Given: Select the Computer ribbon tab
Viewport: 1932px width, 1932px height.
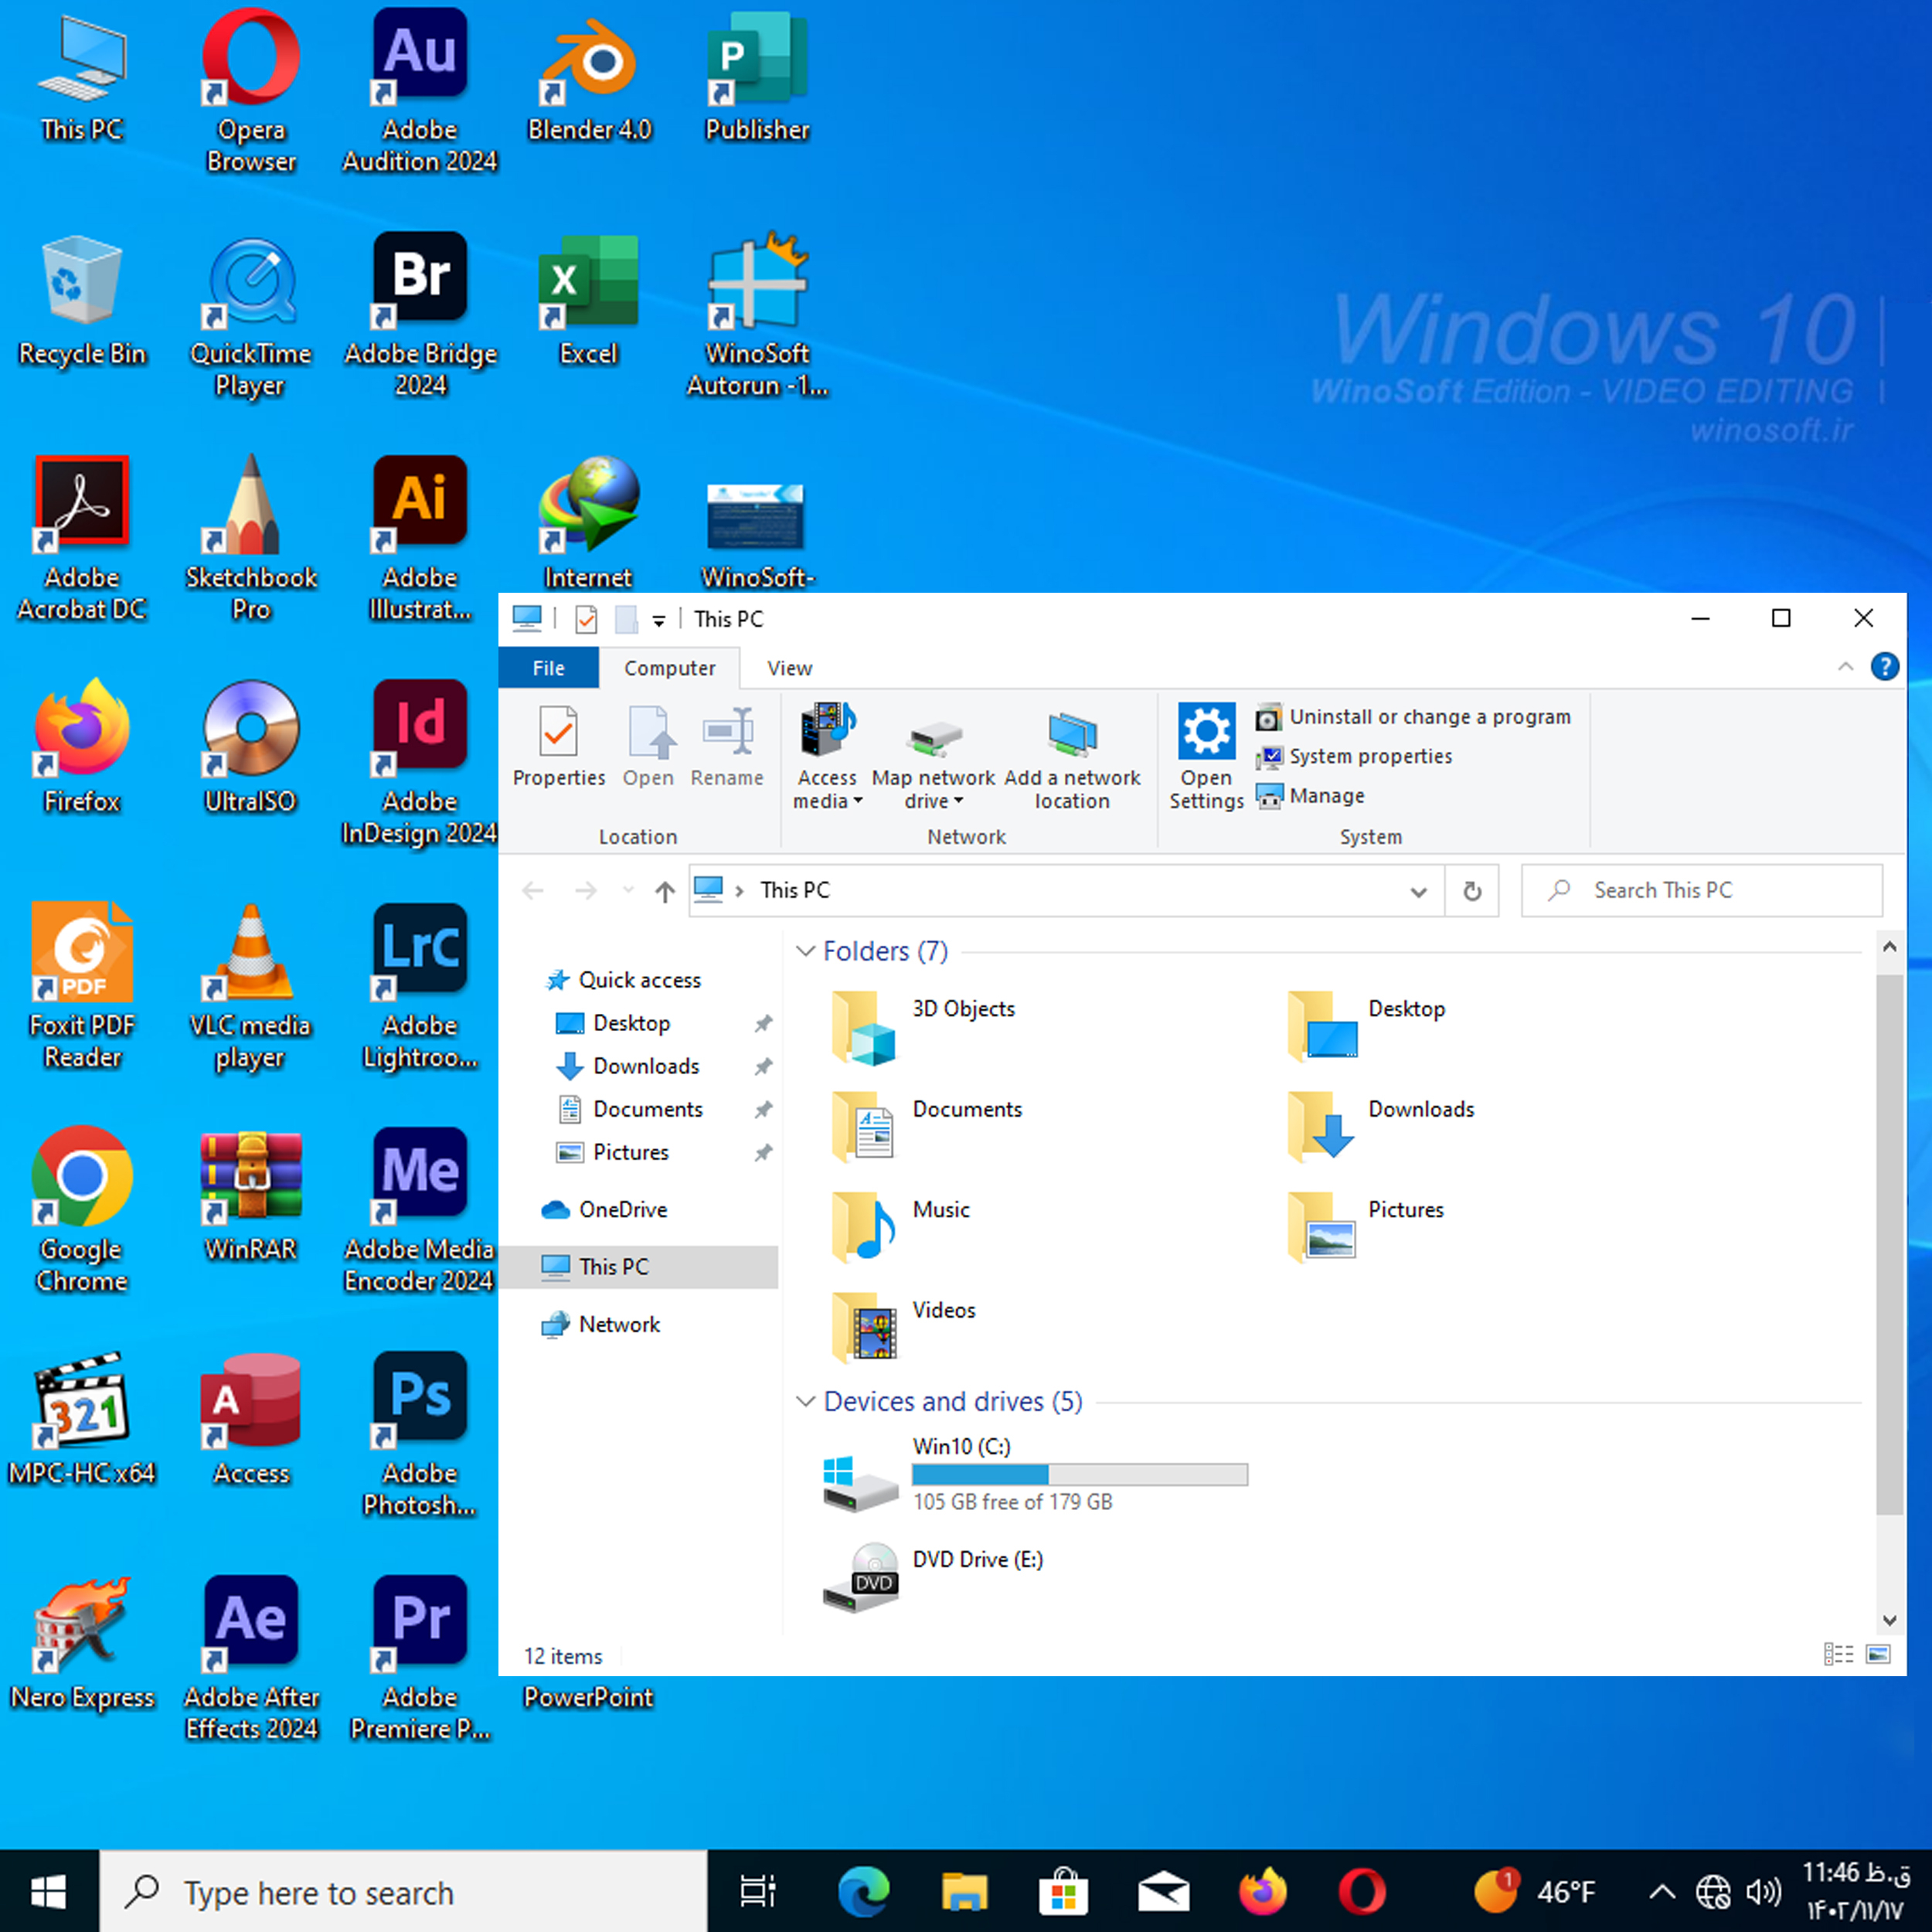Looking at the screenshot, I should pos(669,668).
